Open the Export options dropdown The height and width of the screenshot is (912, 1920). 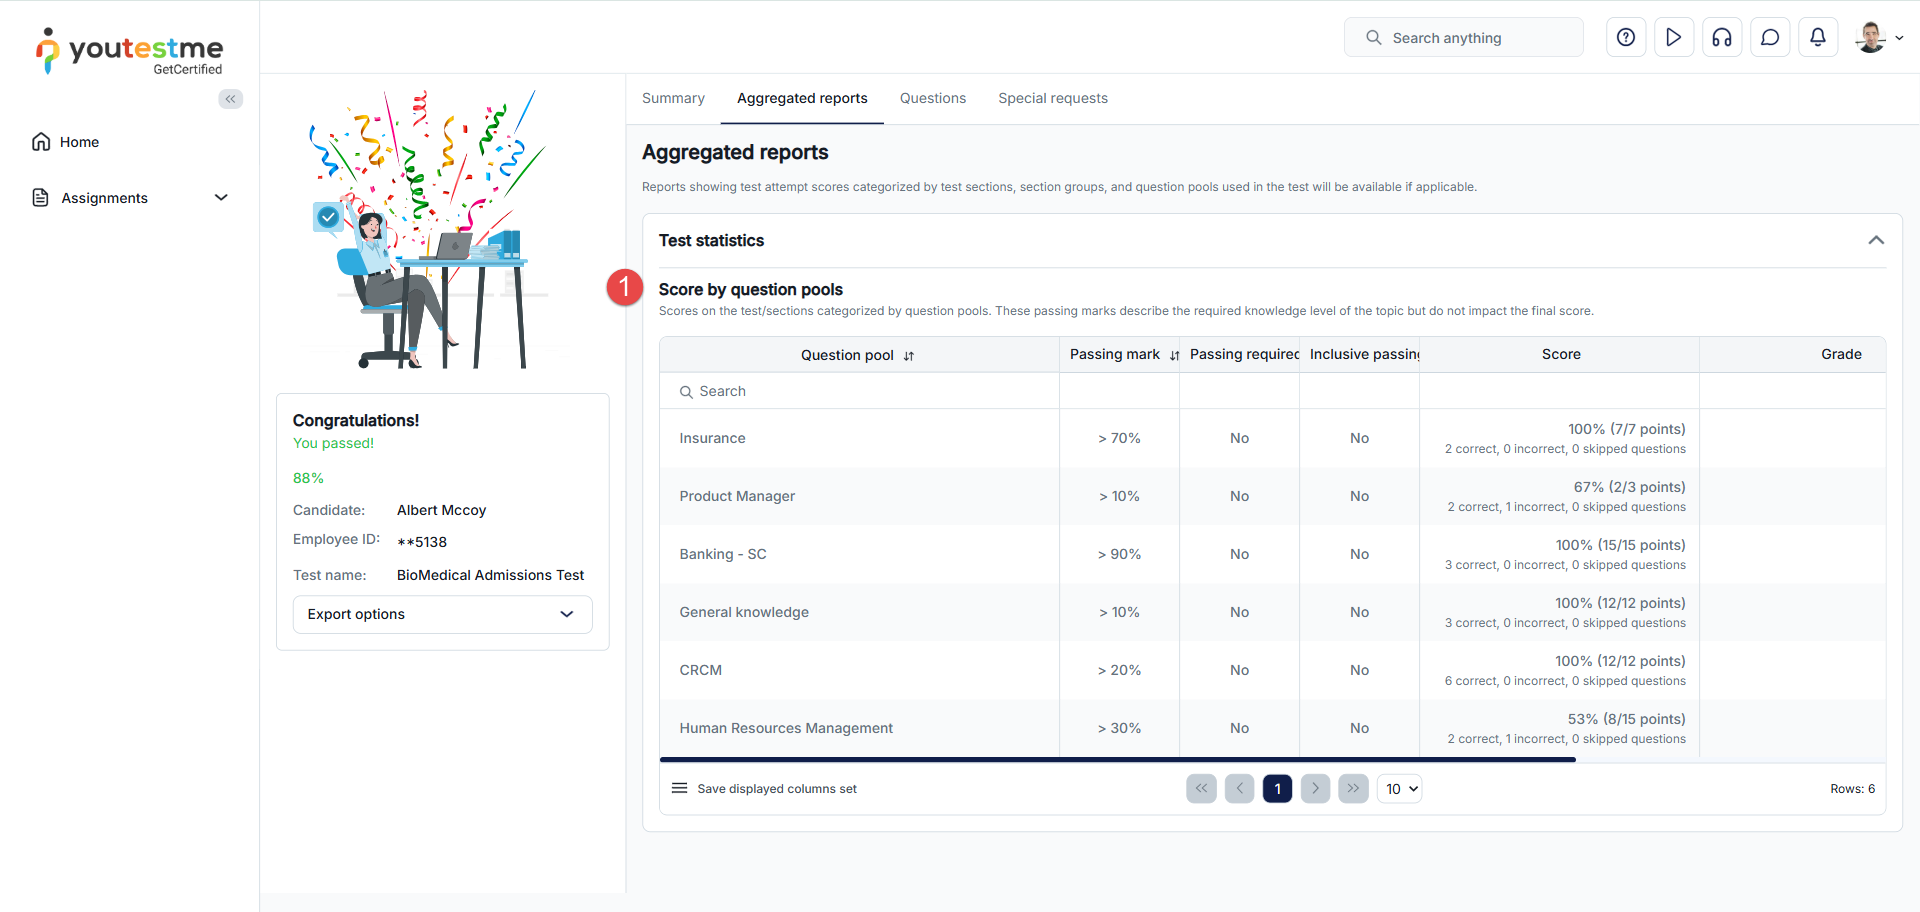point(442,614)
